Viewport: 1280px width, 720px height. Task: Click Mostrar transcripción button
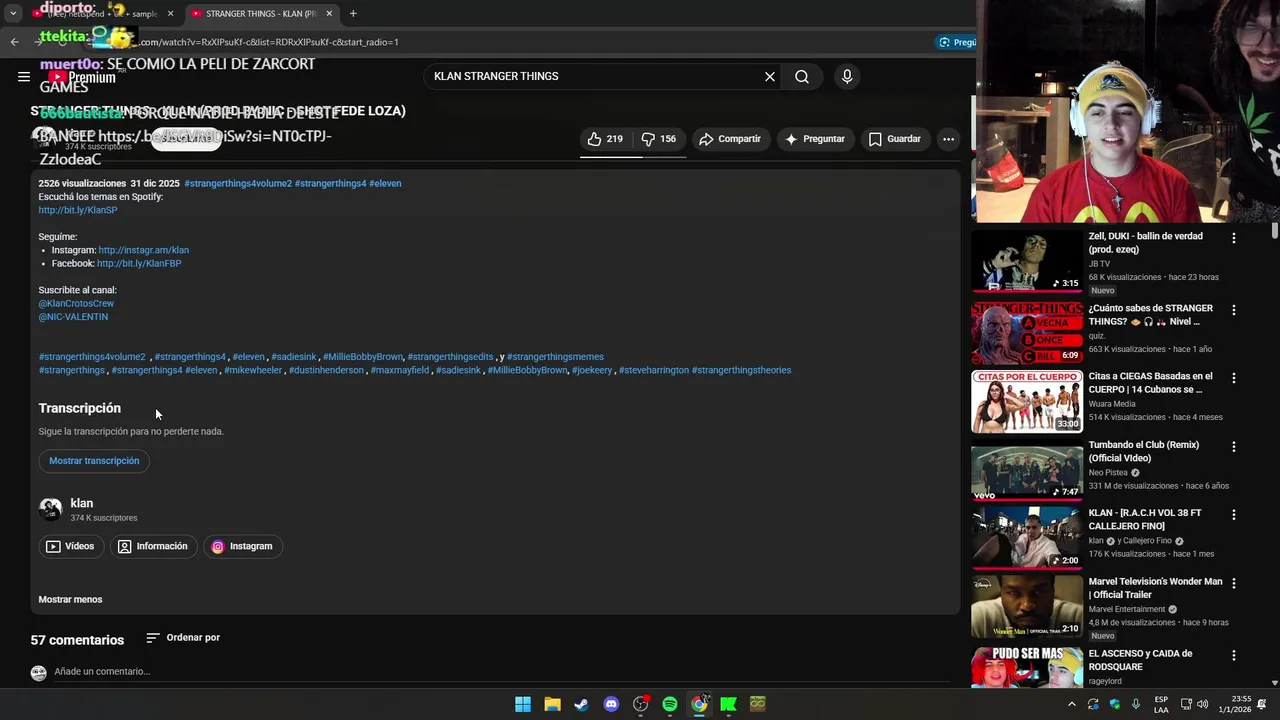(94, 461)
